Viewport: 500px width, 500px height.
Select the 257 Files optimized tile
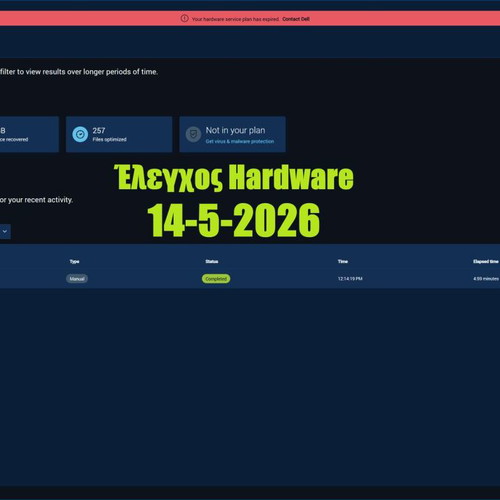tap(119, 134)
